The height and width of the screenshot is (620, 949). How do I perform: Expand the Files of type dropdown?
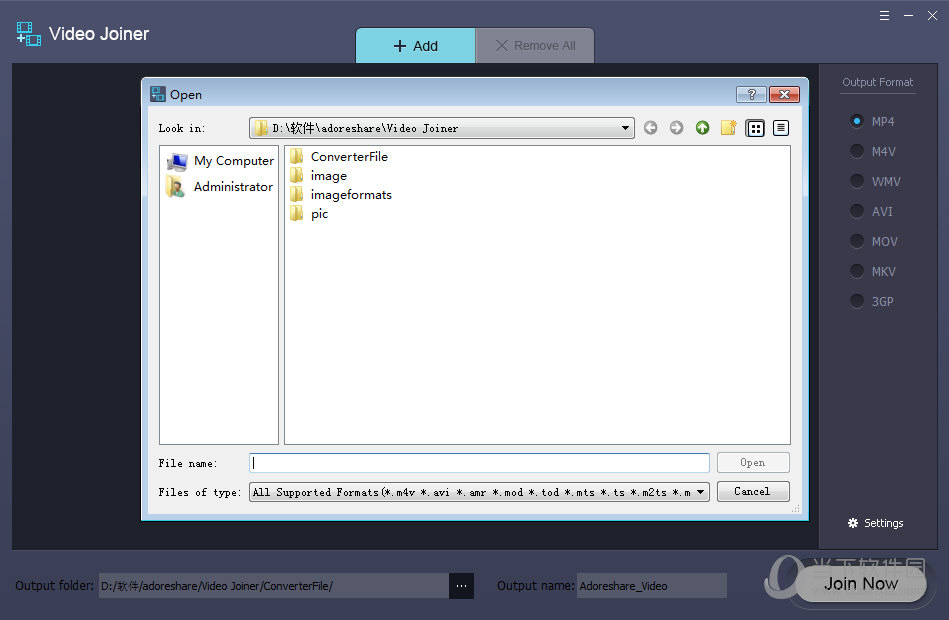pyautogui.click(x=700, y=492)
